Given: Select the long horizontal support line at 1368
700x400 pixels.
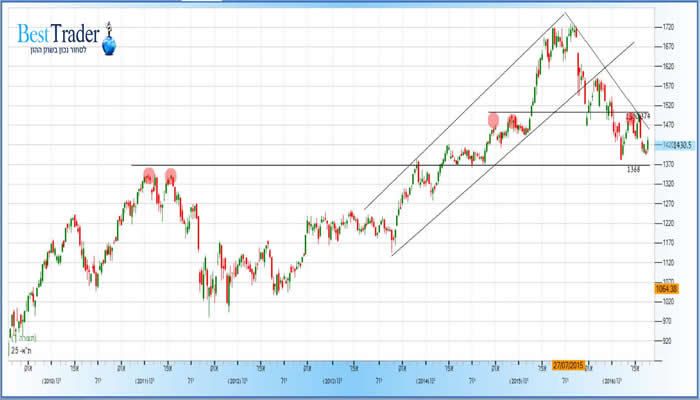Looking at the screenshot, I should [x=300, y=165].
